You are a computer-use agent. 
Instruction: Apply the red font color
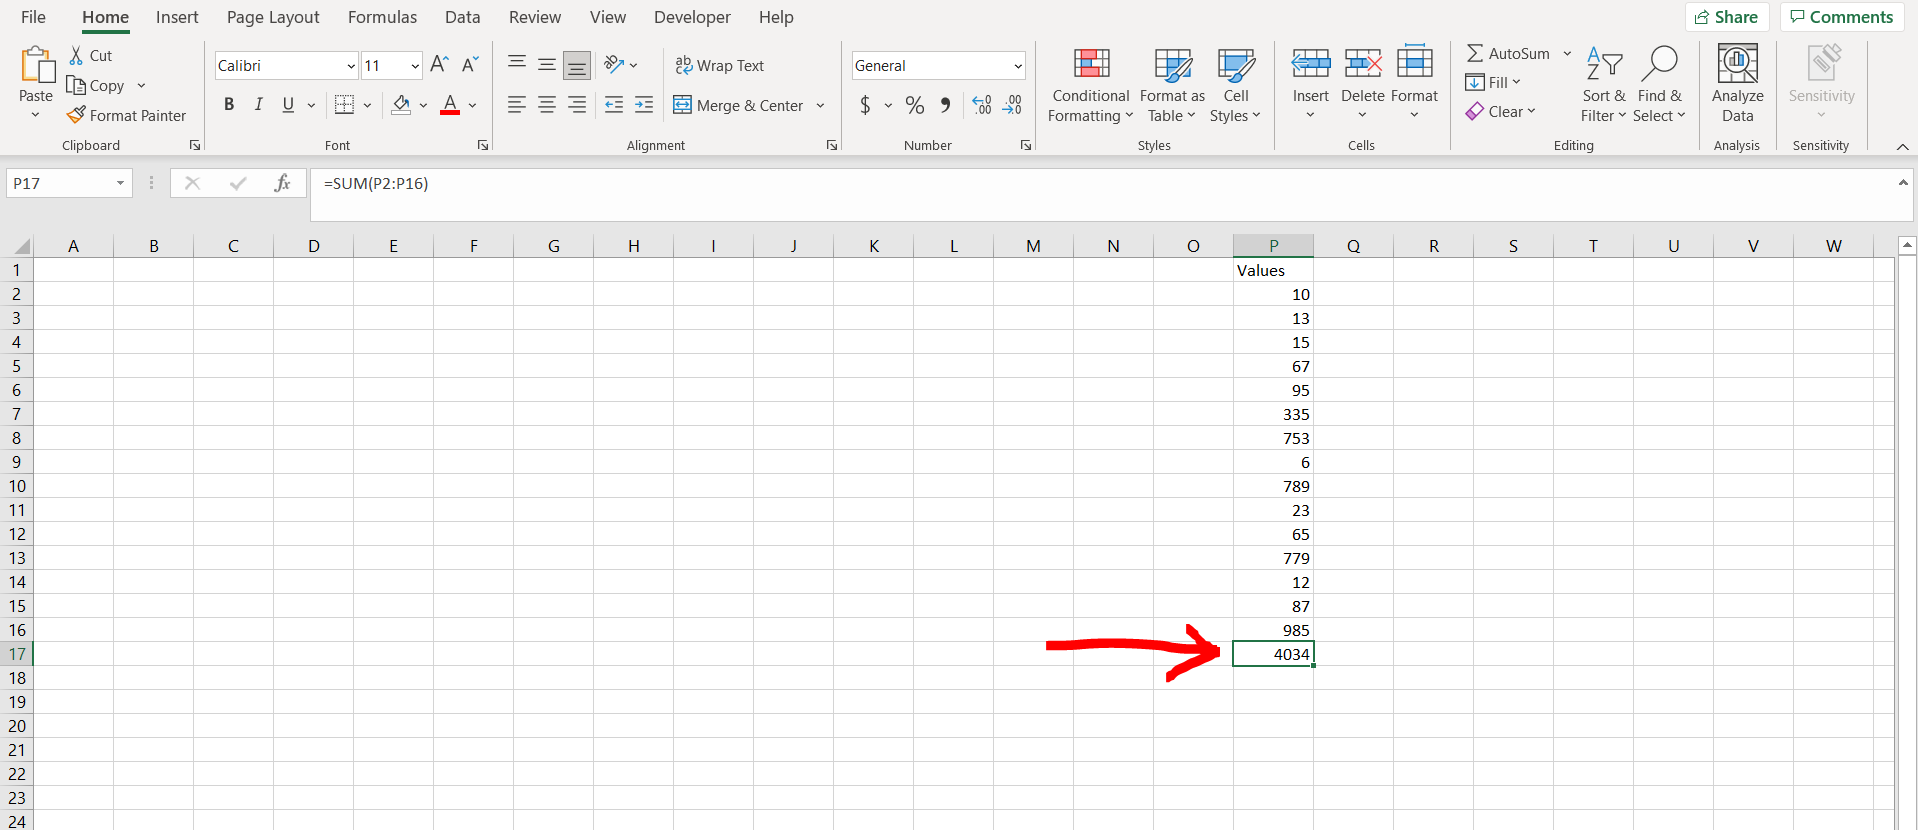point(450,105)
